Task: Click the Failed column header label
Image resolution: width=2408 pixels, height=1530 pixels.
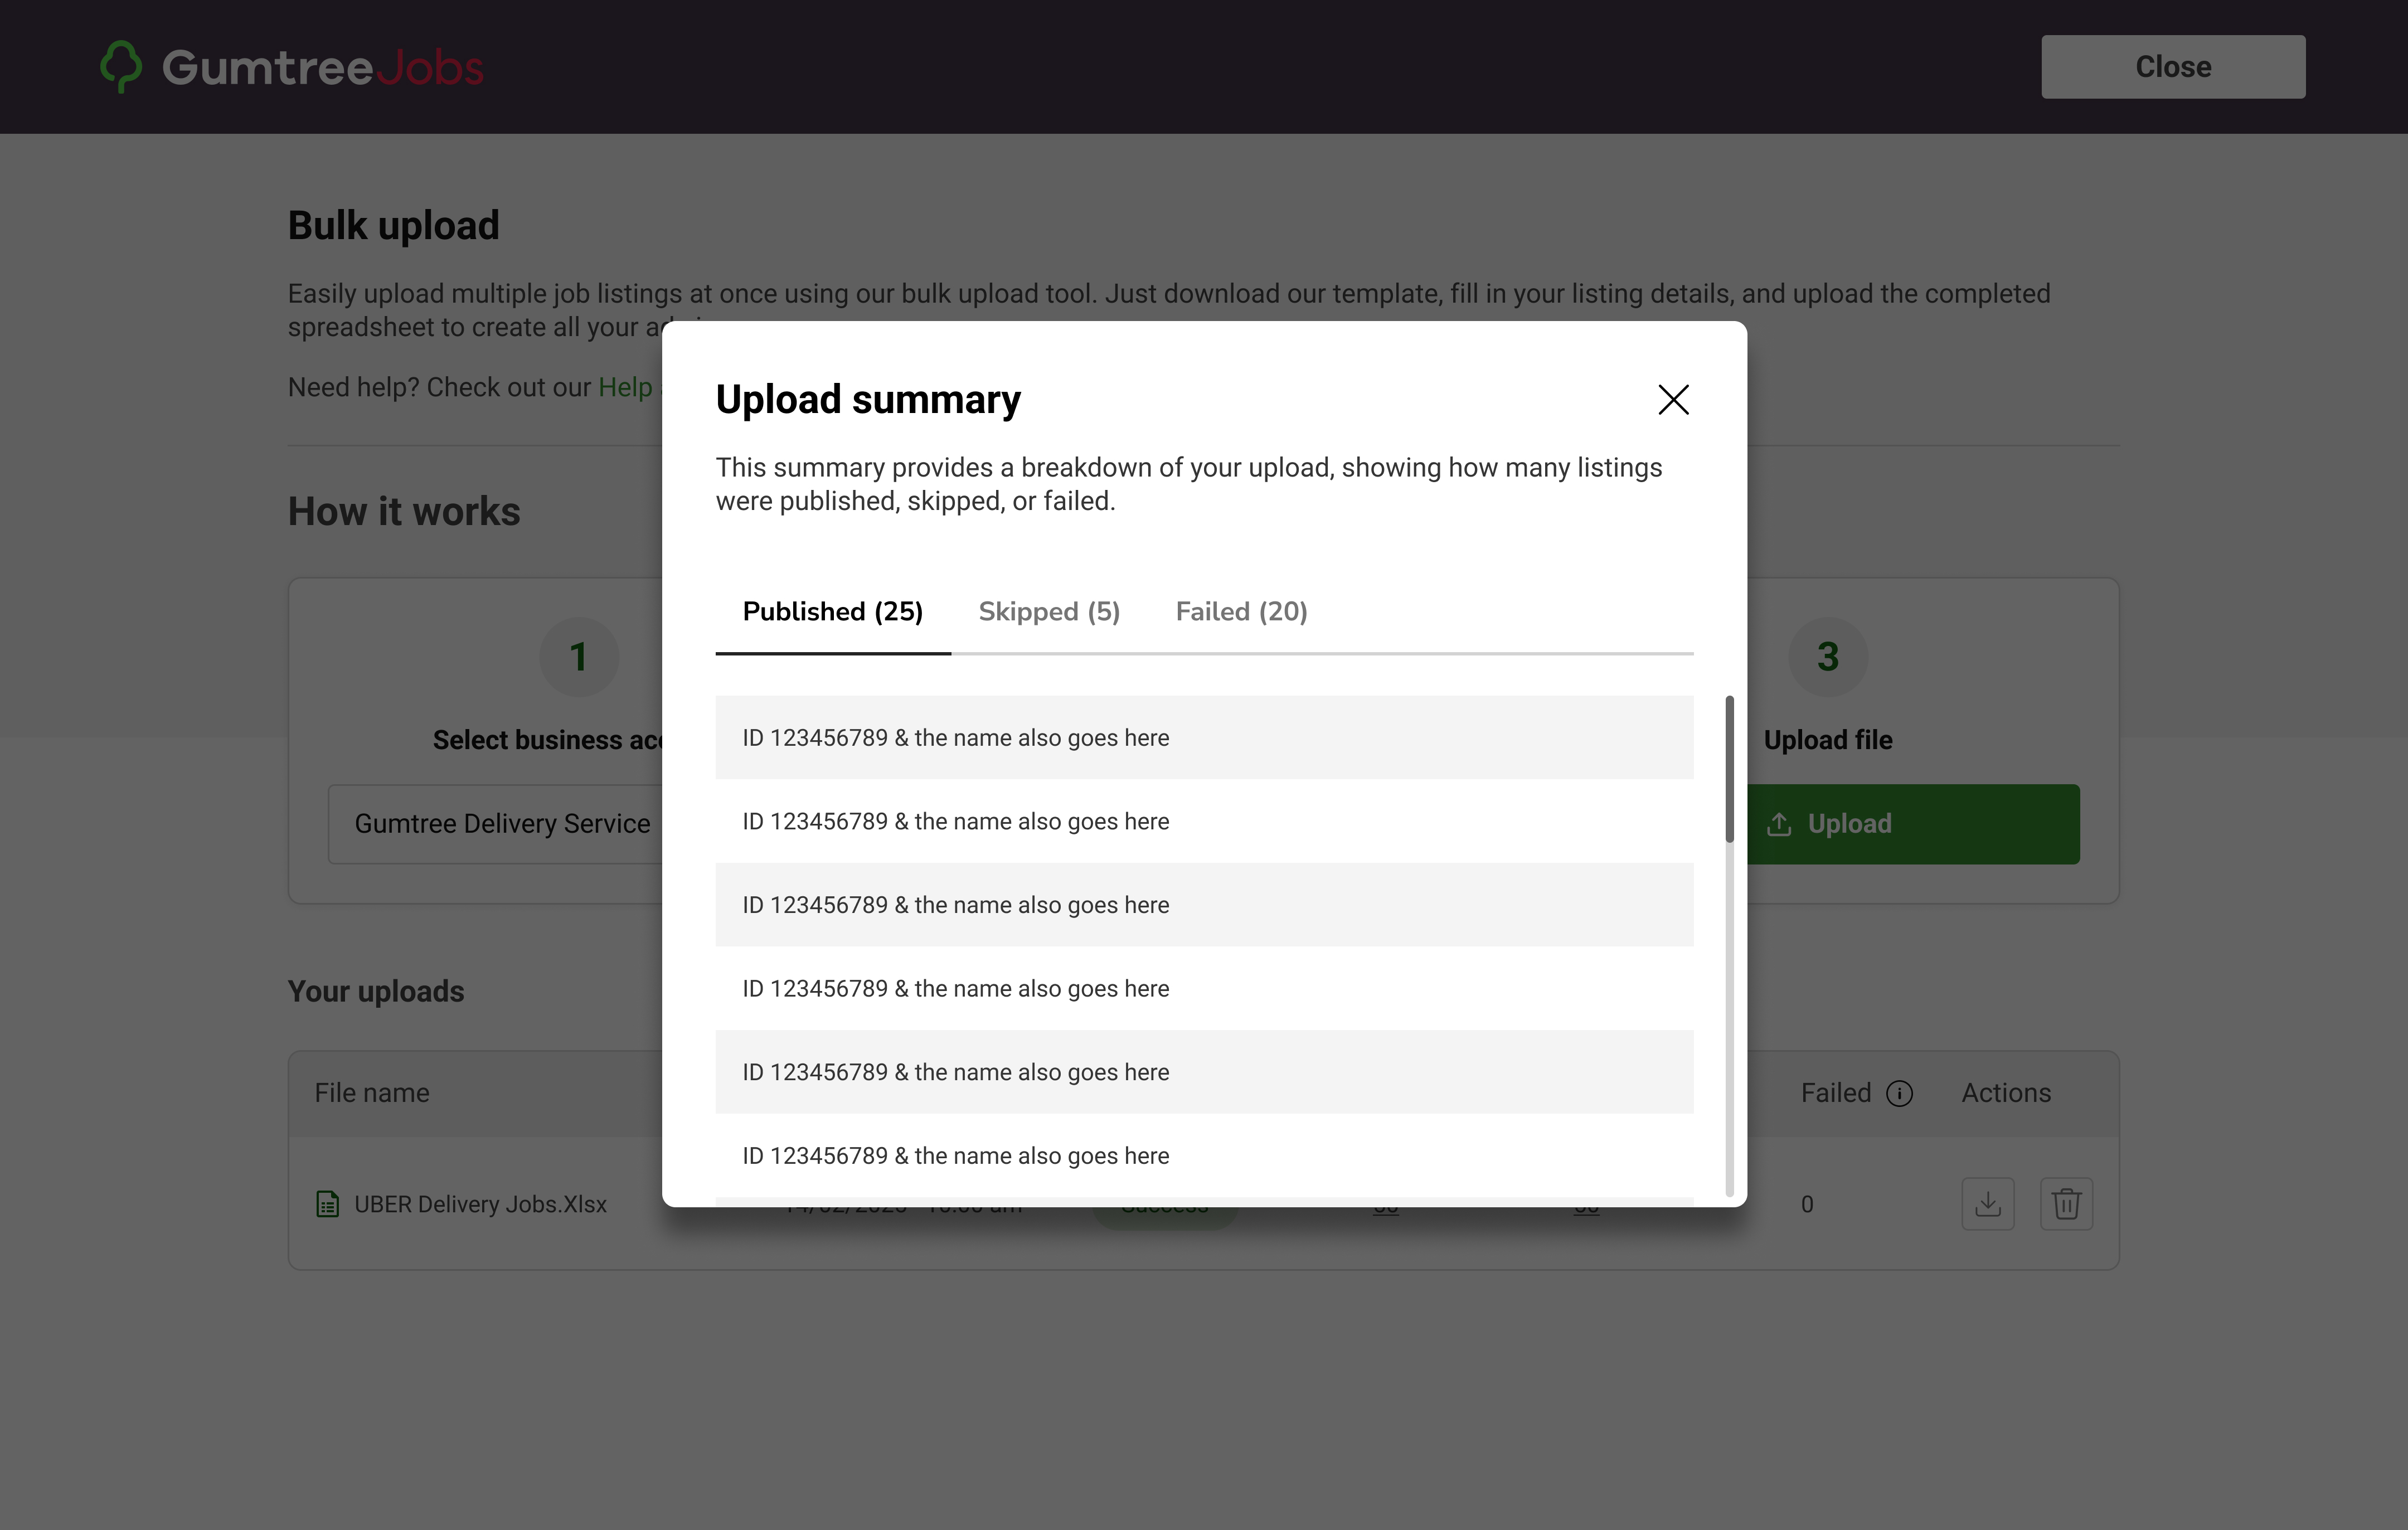Action: click(1836, 1093)
